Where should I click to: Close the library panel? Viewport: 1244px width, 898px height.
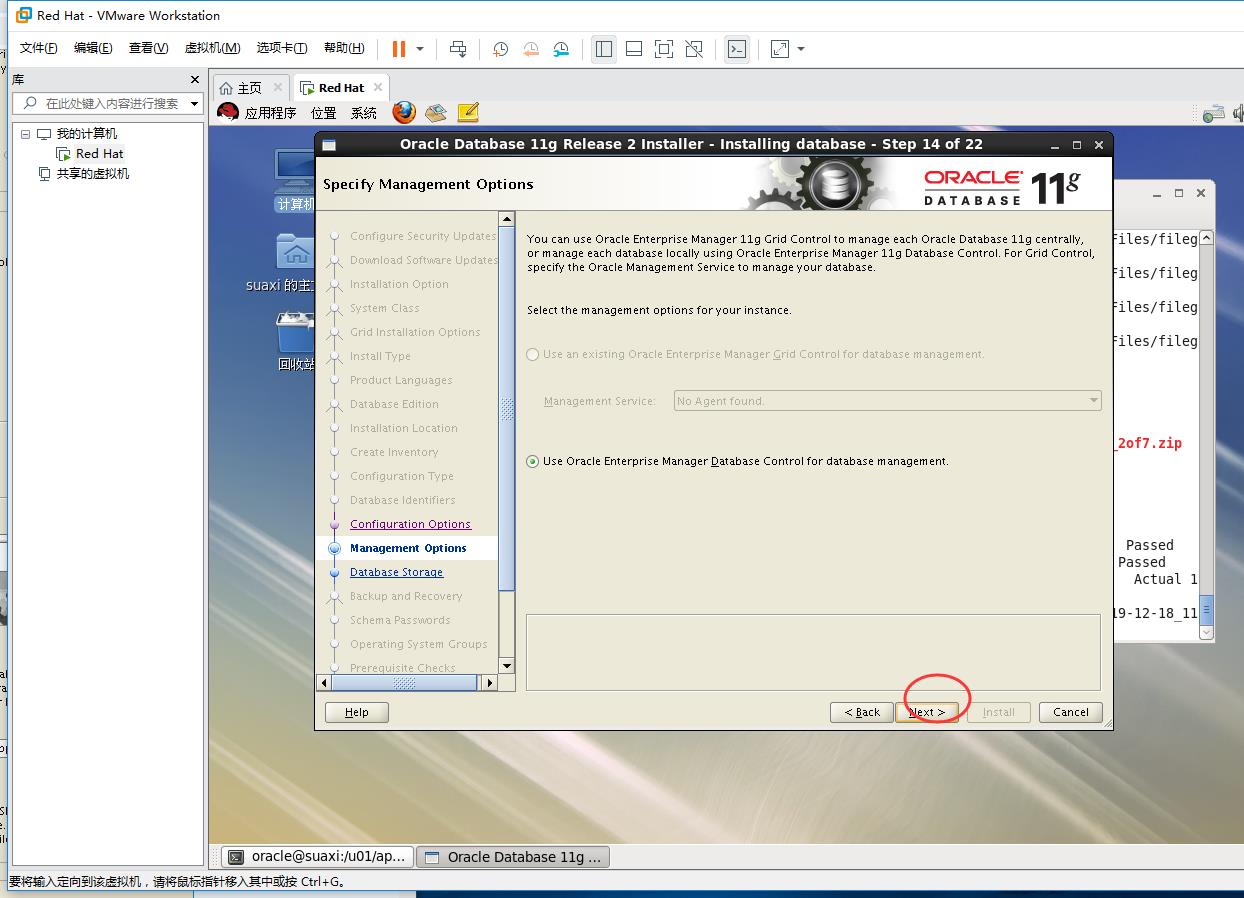(x=195, y=79)
